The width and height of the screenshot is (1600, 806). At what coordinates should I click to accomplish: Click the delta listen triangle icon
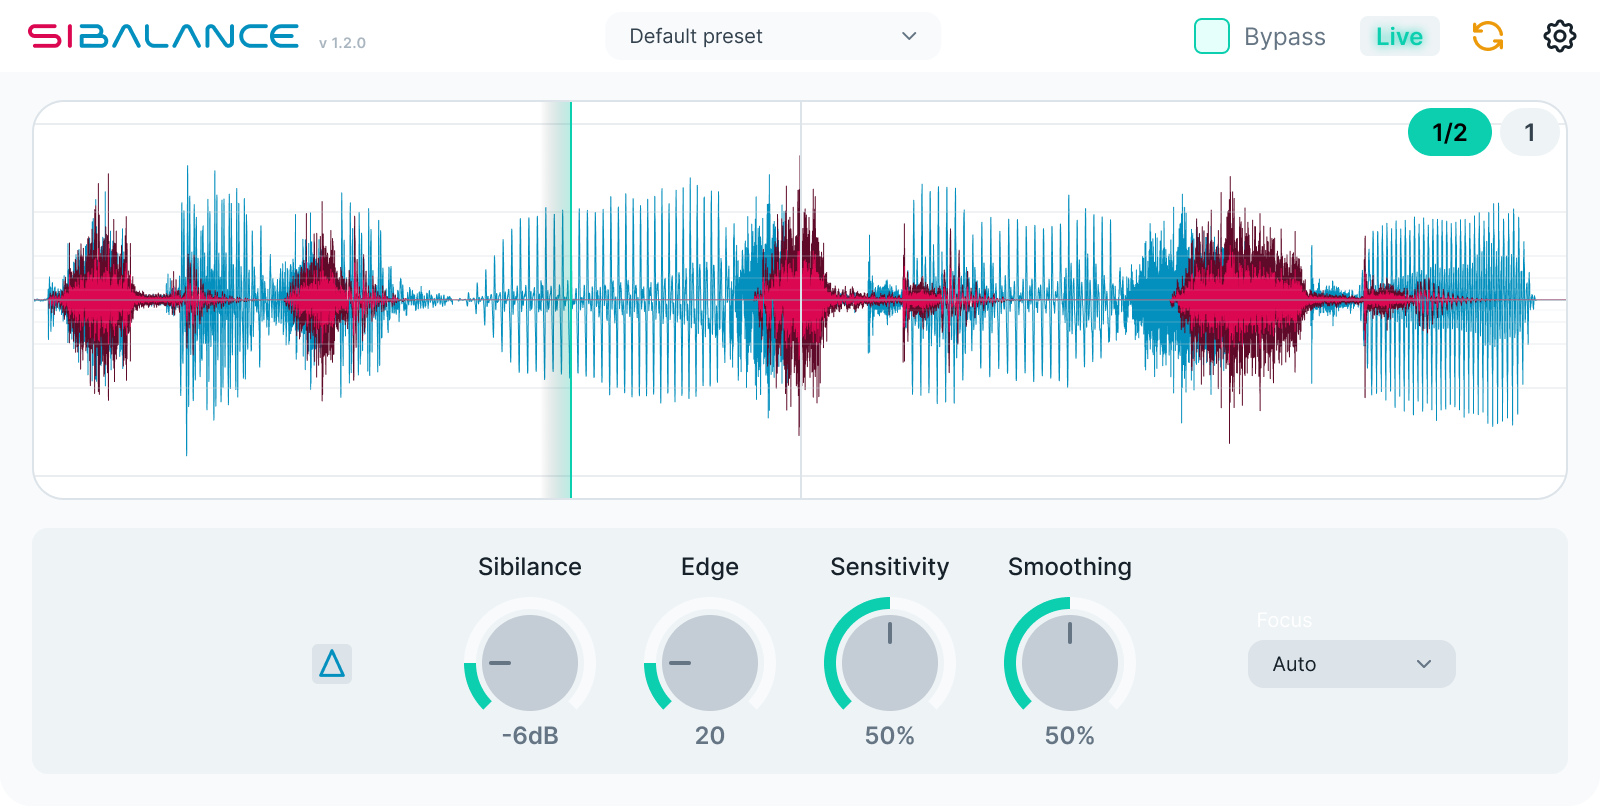point(332,664)
